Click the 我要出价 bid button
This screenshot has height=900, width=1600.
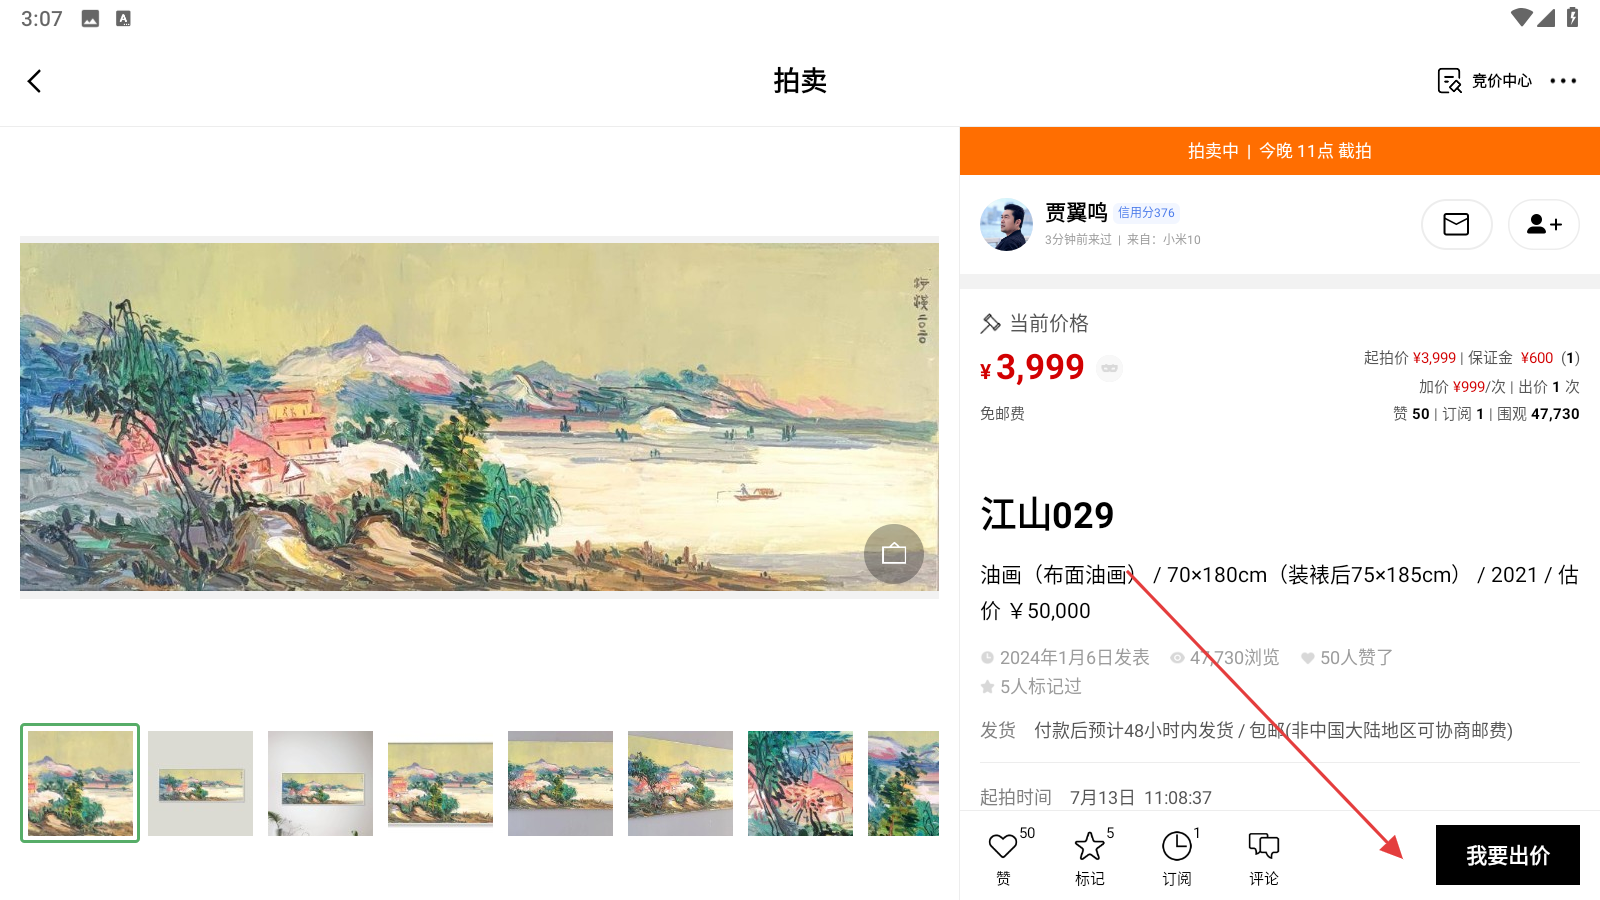pyautogui.click(x=1508, y=855)
